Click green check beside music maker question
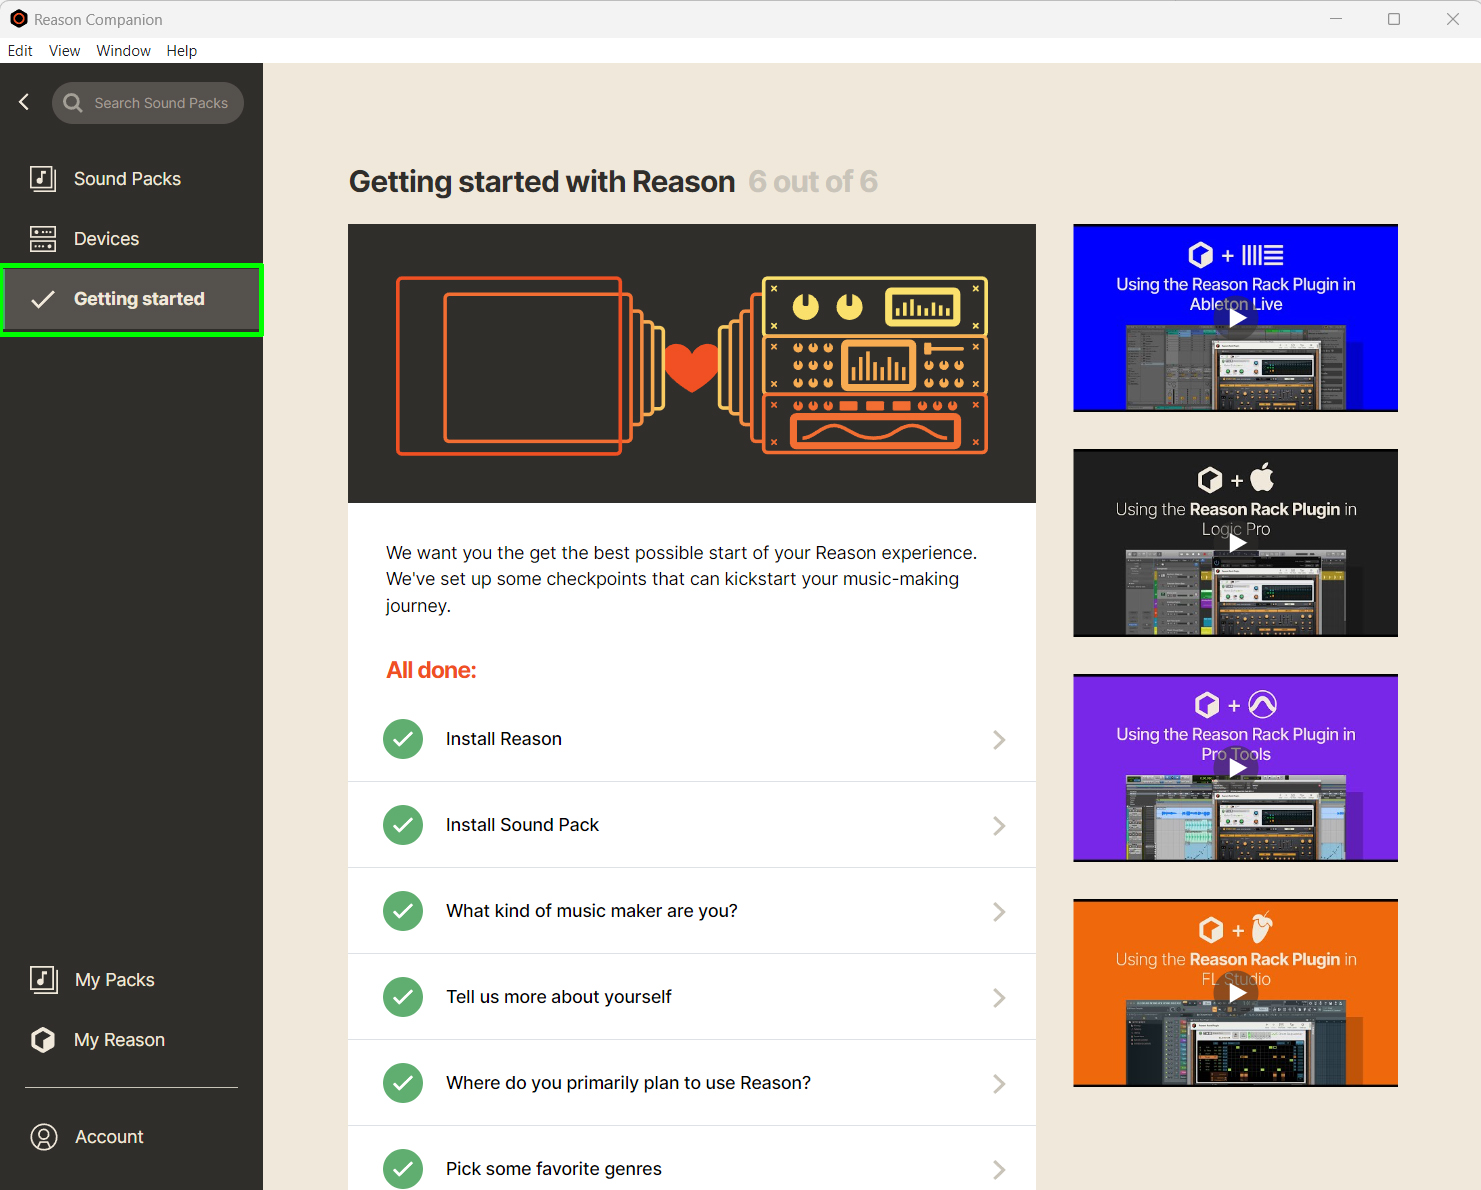The image size is (1481, 1190). click(403, 911)
